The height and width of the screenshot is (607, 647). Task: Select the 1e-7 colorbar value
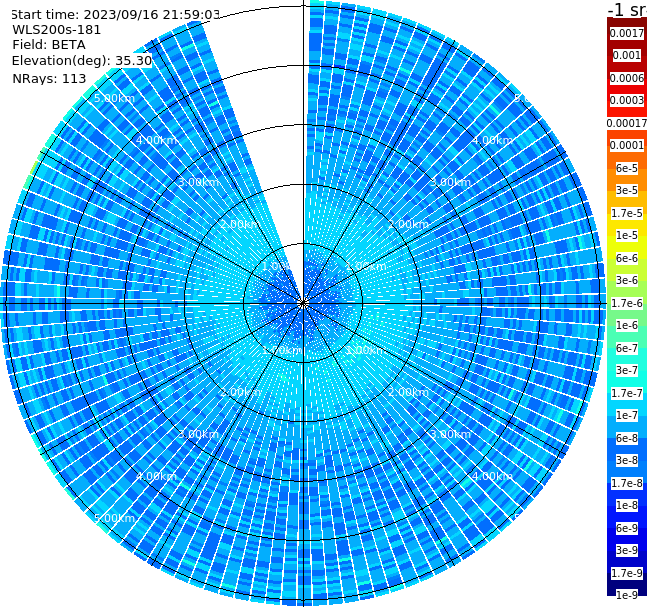pos(627,415)
